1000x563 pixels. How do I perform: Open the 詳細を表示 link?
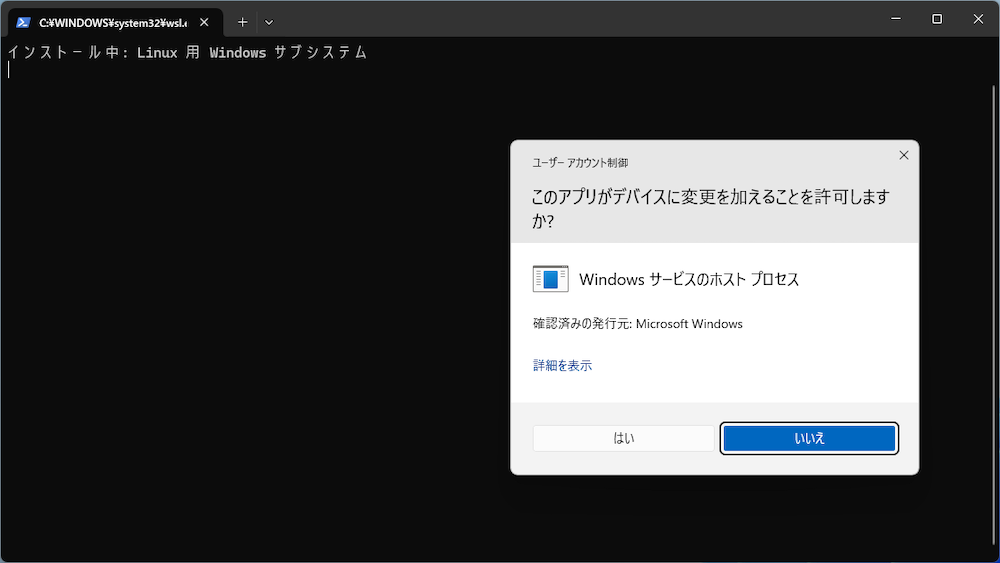[x=562, y=365]
